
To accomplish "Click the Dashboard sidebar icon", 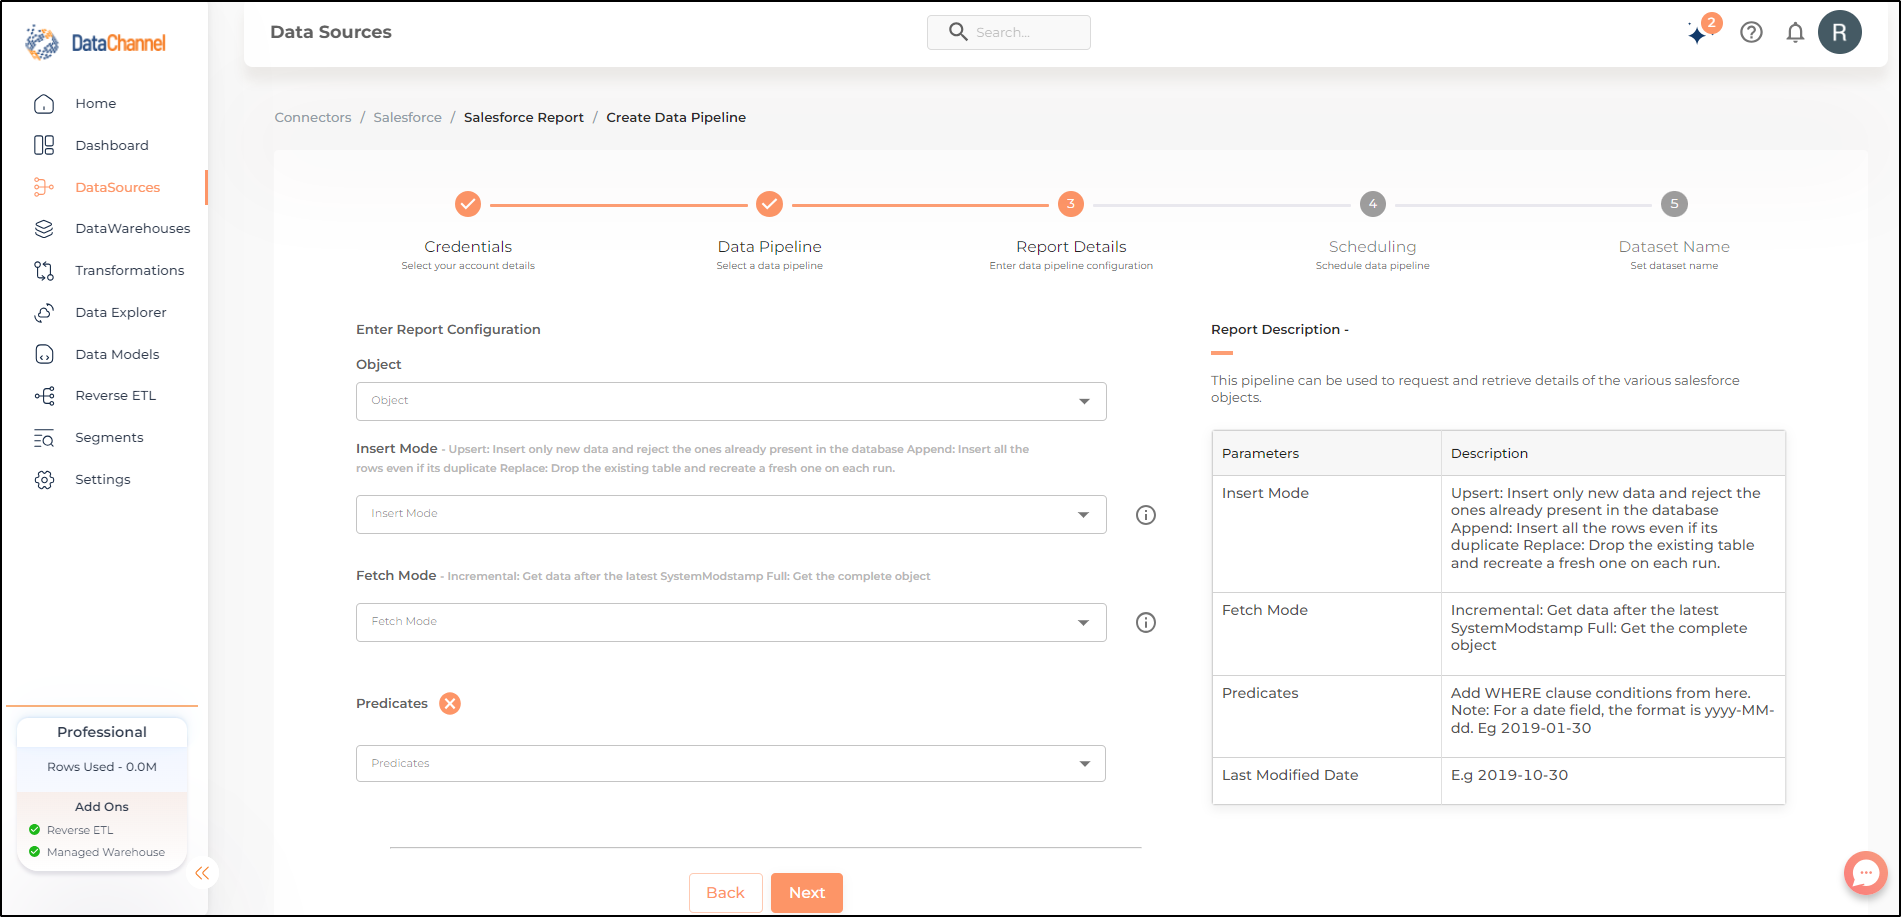I will 44,145.
